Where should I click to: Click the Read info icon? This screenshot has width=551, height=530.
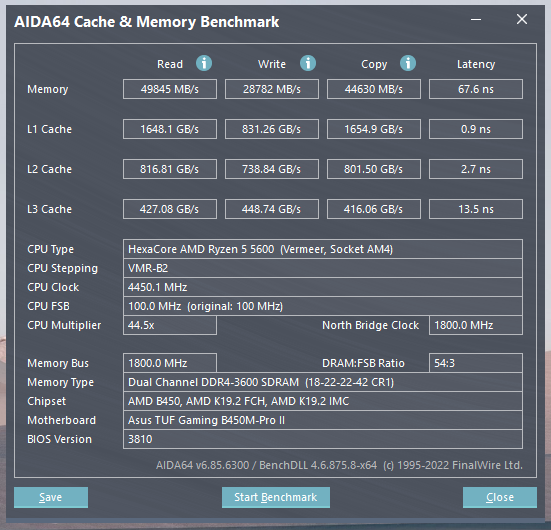pyautogui.click(x=204, y=63)
